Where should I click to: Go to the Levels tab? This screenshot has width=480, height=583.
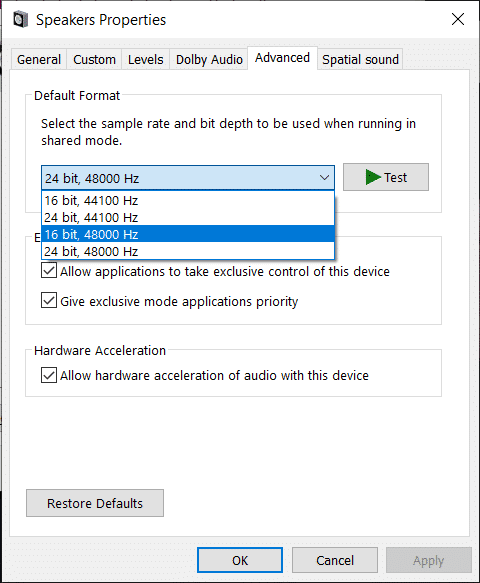(146, 59)
